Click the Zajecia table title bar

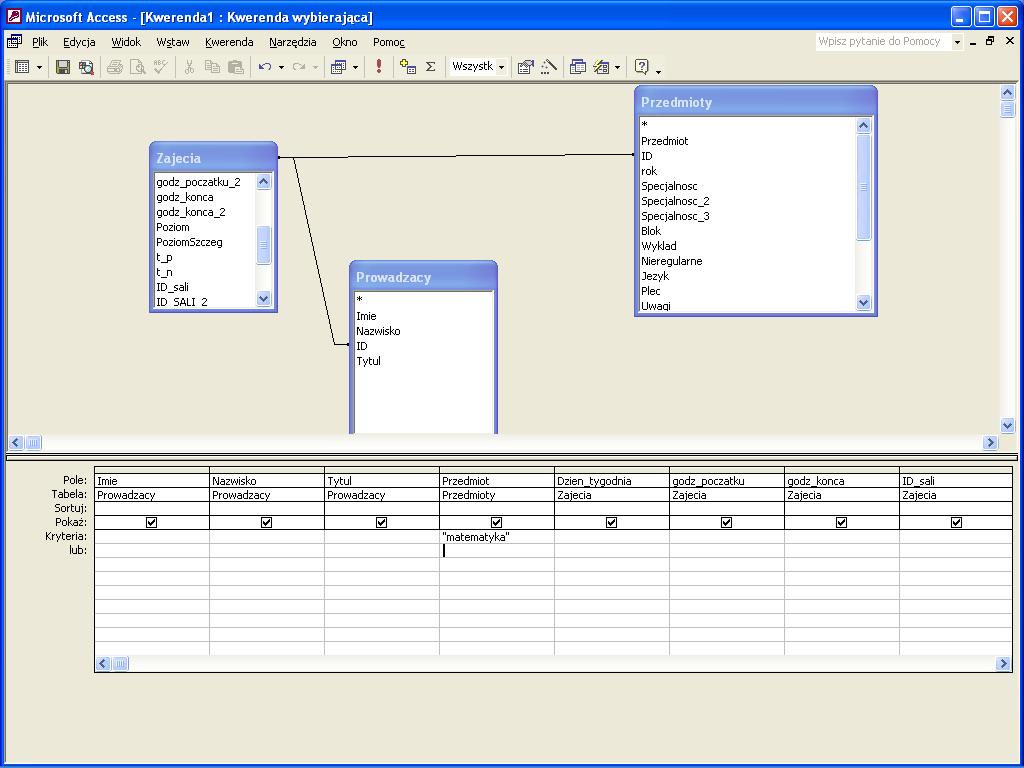[214, 157]
